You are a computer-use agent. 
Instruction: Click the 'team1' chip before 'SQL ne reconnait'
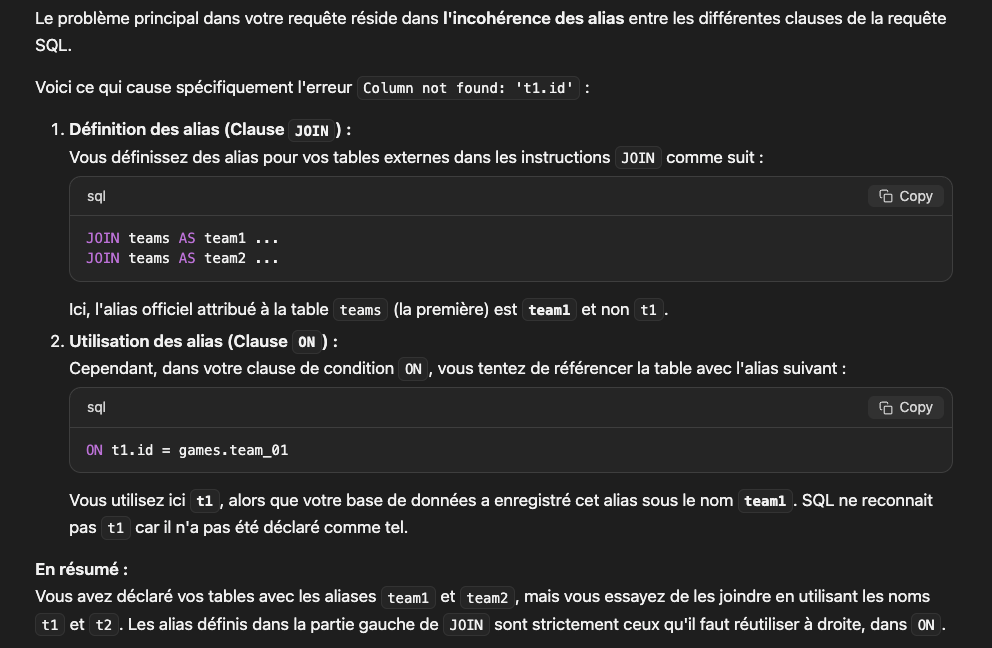click(x=765, y=500)
